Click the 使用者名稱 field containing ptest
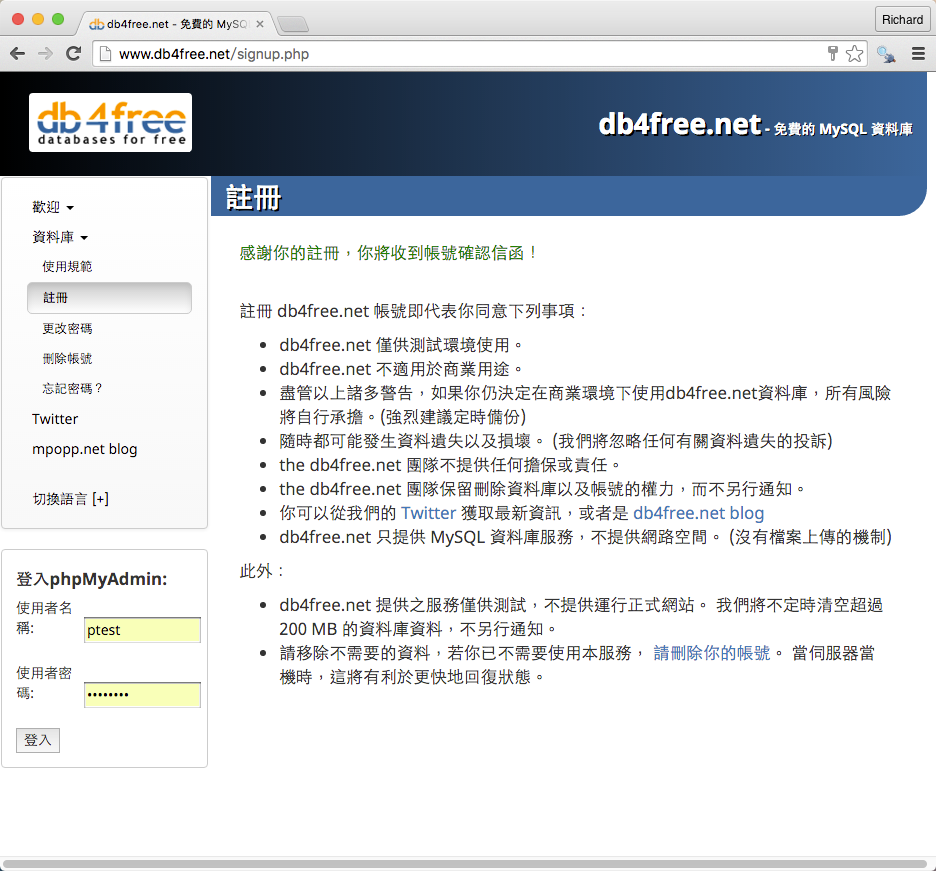Screen dimensions: 936x871 [142, 630]
